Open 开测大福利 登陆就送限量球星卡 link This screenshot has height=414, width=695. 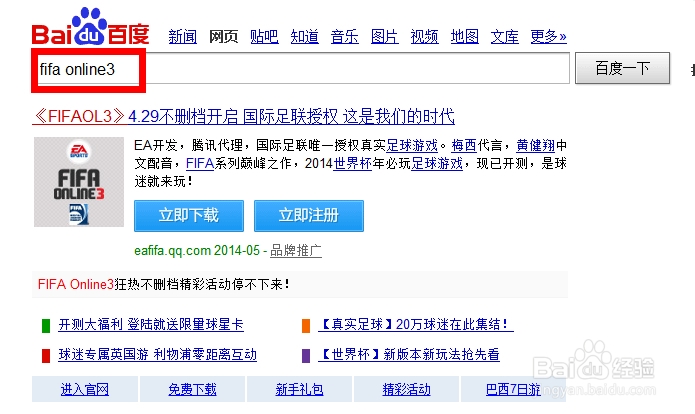151,324
